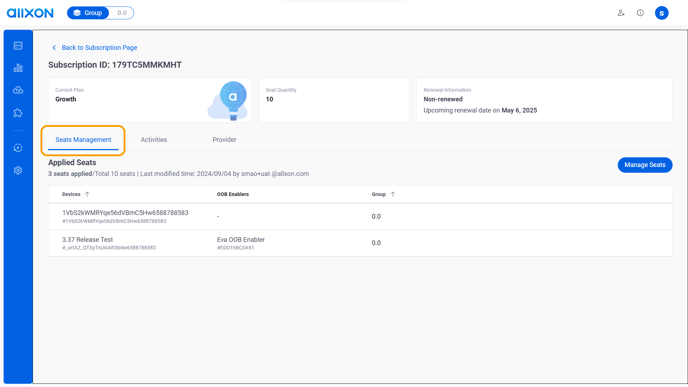Switch to the Provider tab
Screen dimensions: 688x387
(224, 140)
